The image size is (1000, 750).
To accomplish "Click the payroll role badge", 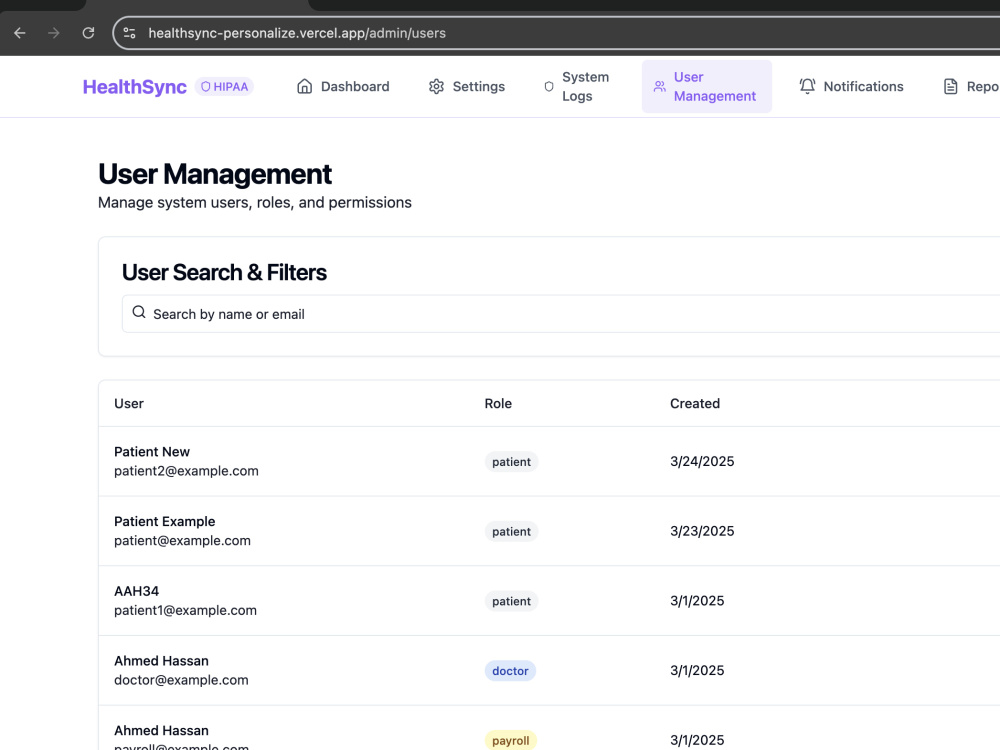I will coord(510,740).
